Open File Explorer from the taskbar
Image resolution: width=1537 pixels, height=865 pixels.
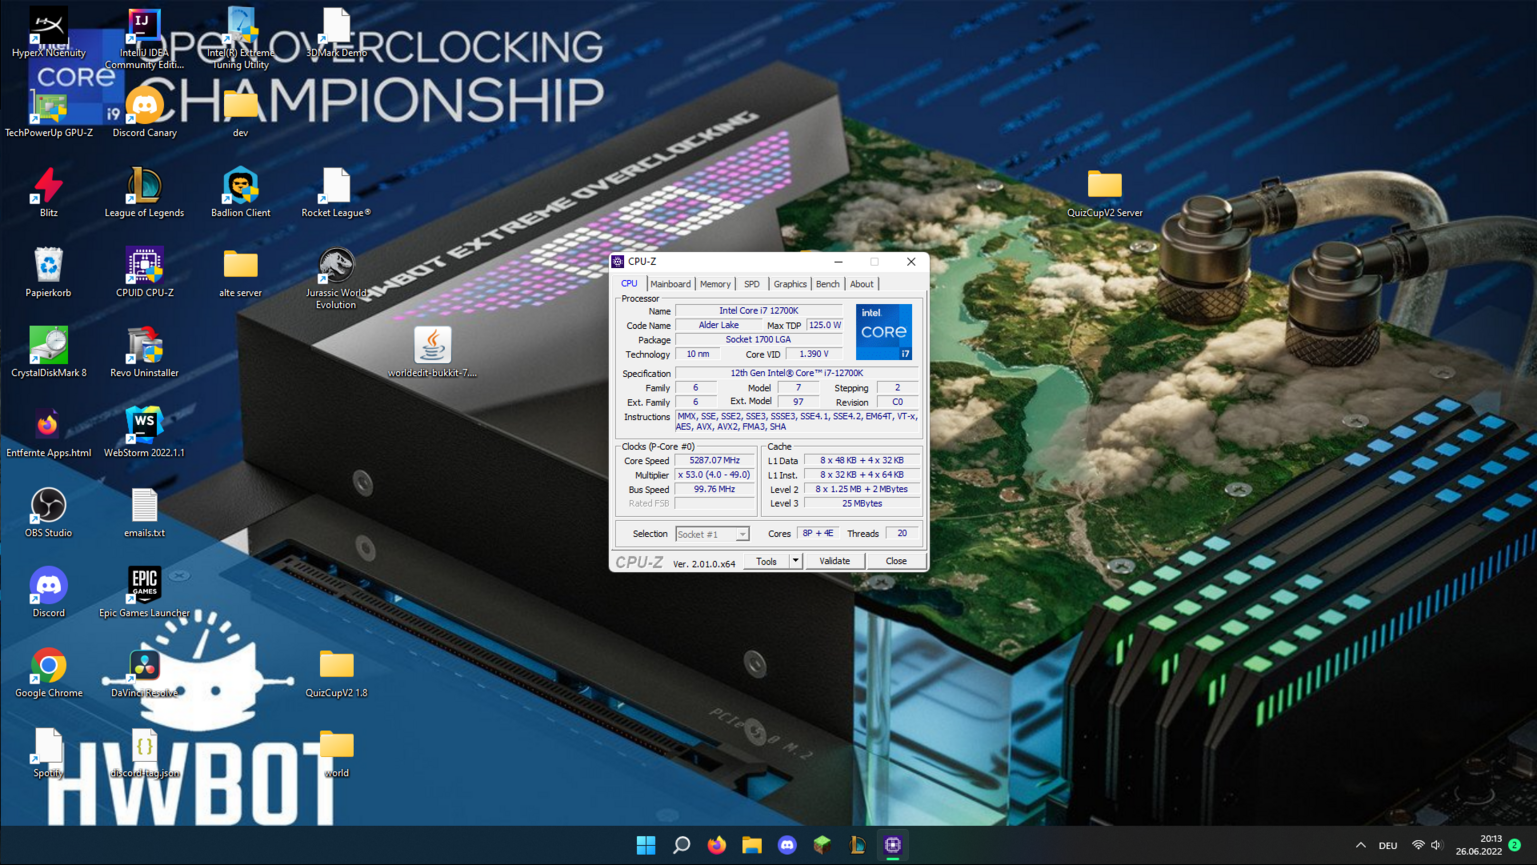pyautogui.click(x=752, y=845)
